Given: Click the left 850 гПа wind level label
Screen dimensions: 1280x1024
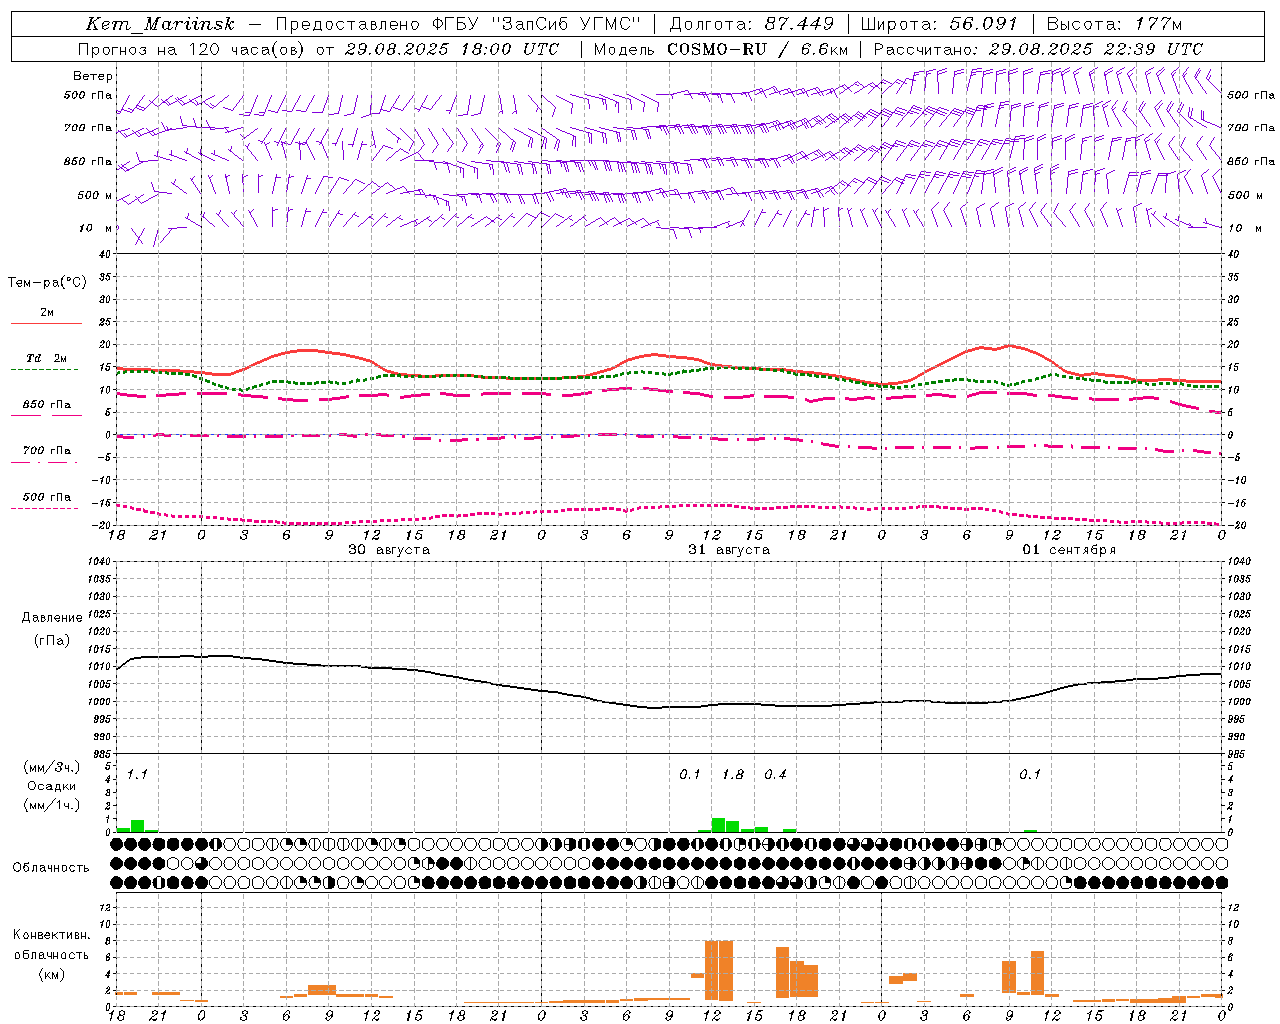Looking at the screenshot, I should [x=88, y=161].
